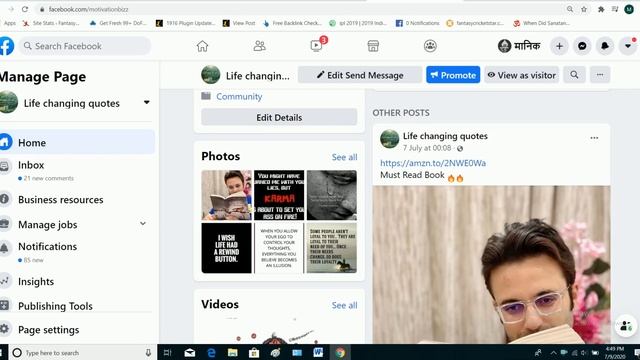Open the 0 Notifications bookmark
640x360 pixels.
(x=418, y=23)
